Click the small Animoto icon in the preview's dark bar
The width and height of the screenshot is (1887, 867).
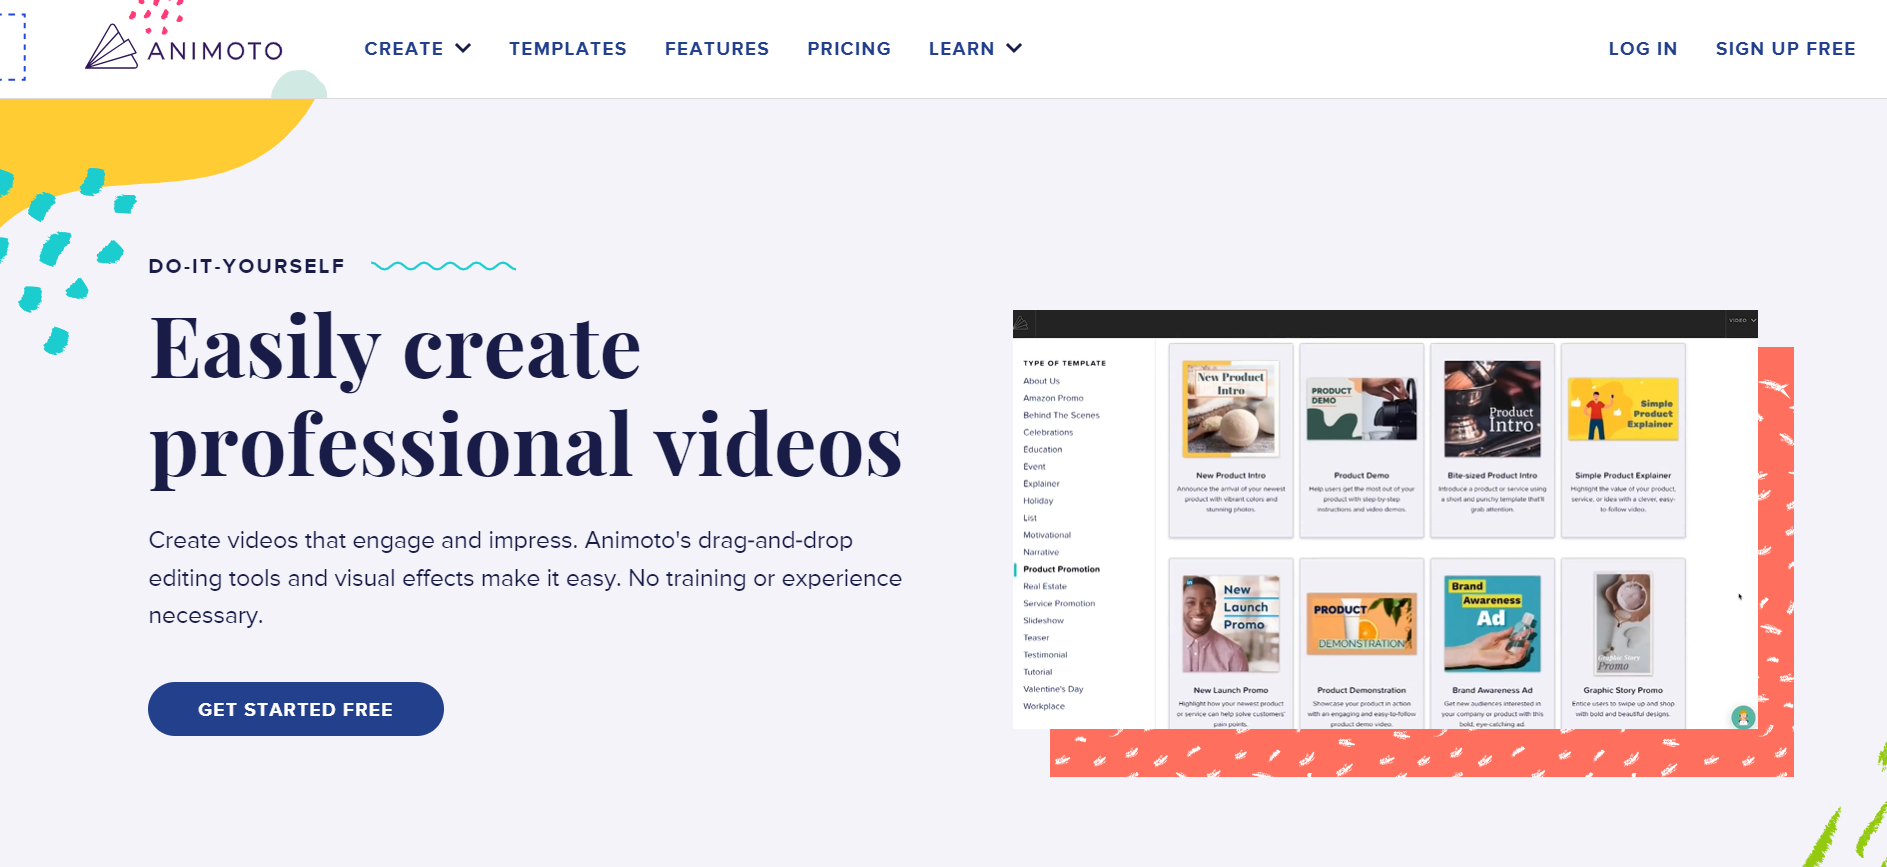click(x=1021, y=323)
